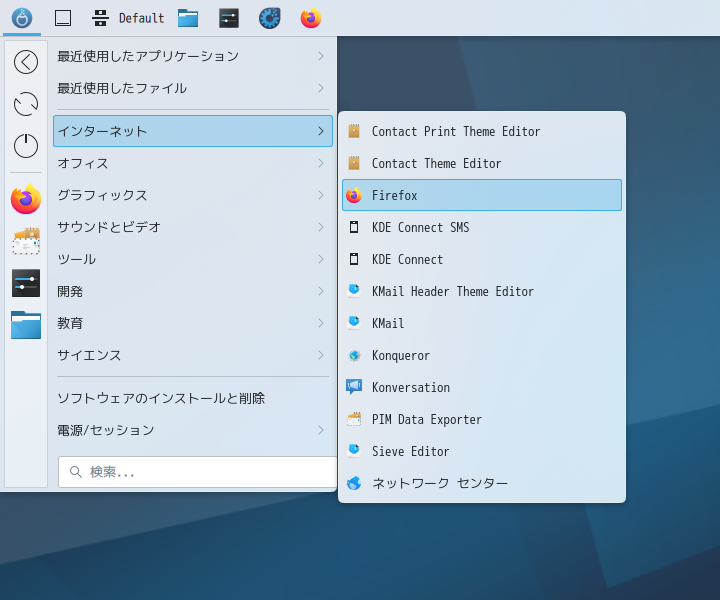Viewport: 720px width, 600px height.
Task: Open the settings sliders favorite in the sidebar
Action: coord(26,283)
